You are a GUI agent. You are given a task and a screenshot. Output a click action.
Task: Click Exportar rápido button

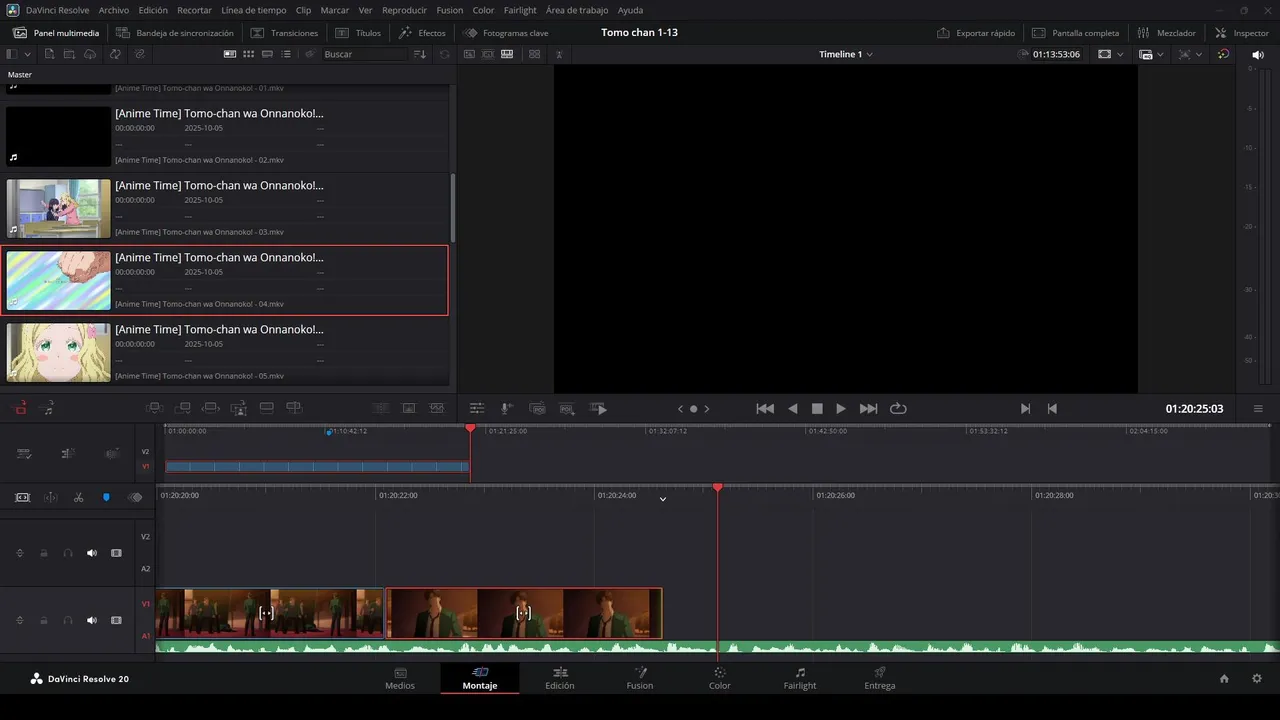point(976,33)
